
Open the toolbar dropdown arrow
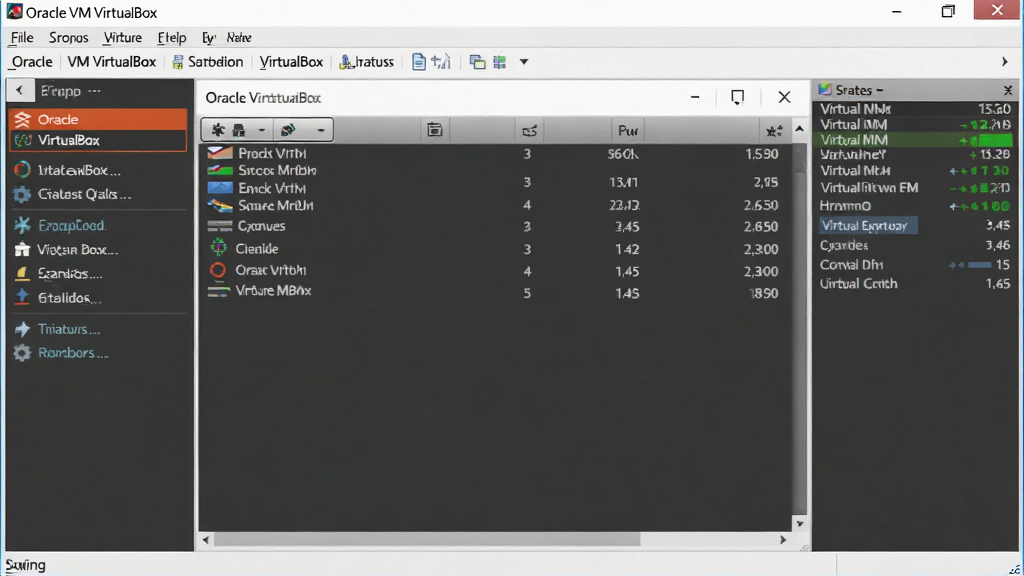coord(524,62)
